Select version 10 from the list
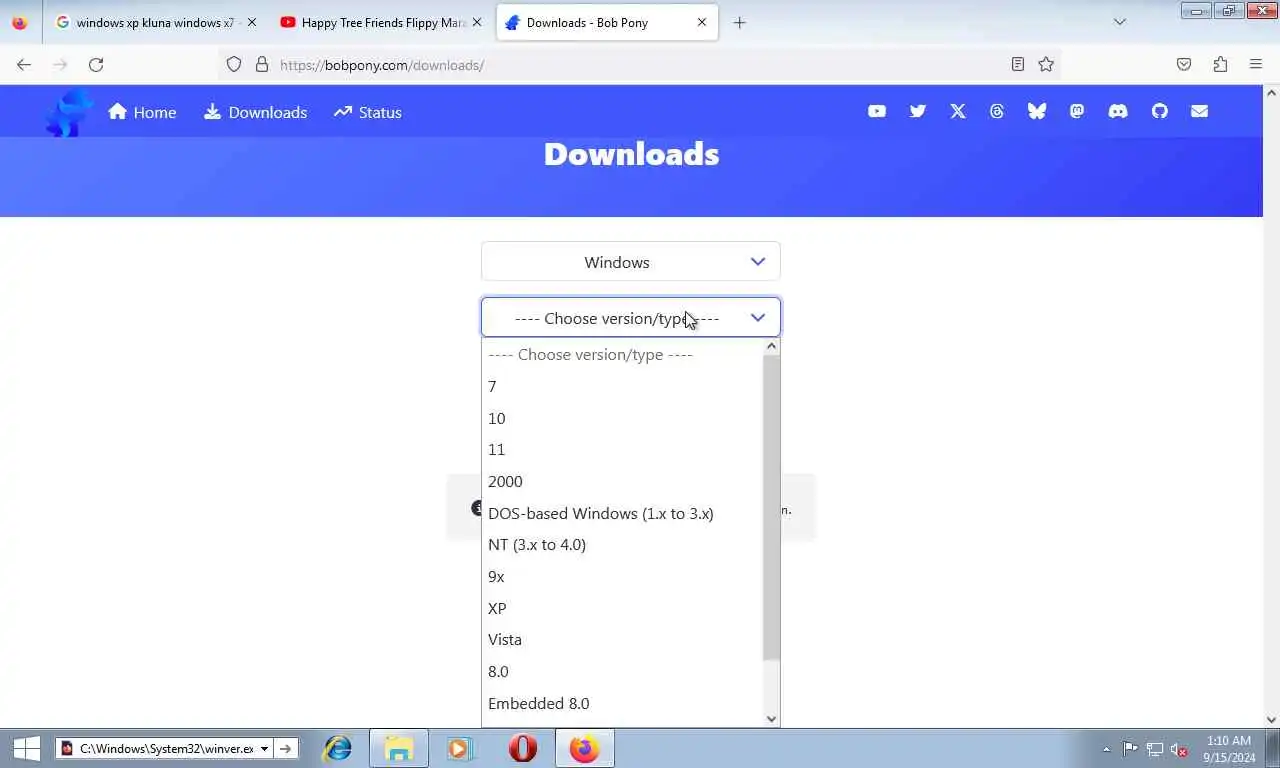Screen dimensions: 1280x768 pos(622,418)
